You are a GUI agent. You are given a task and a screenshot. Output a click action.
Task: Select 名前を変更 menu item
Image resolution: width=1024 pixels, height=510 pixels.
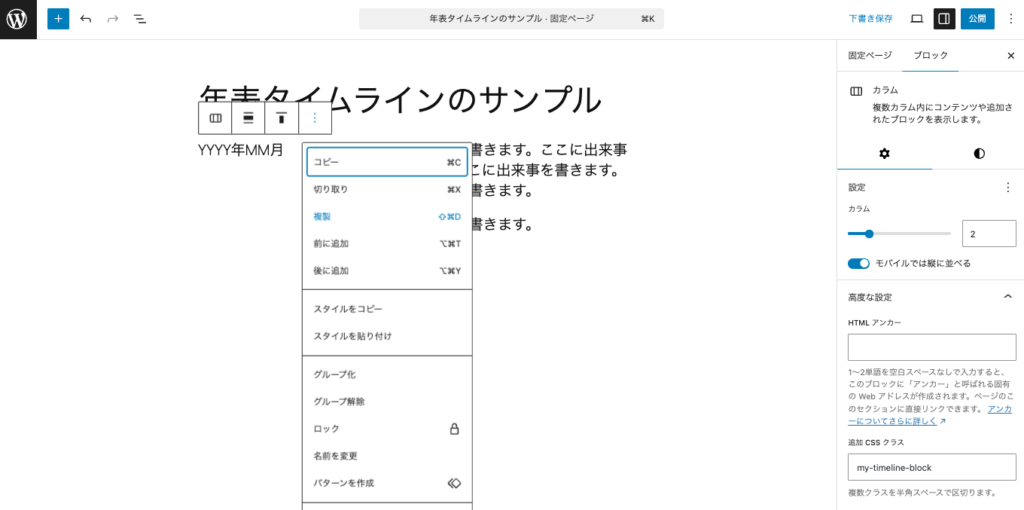(387, 456)
